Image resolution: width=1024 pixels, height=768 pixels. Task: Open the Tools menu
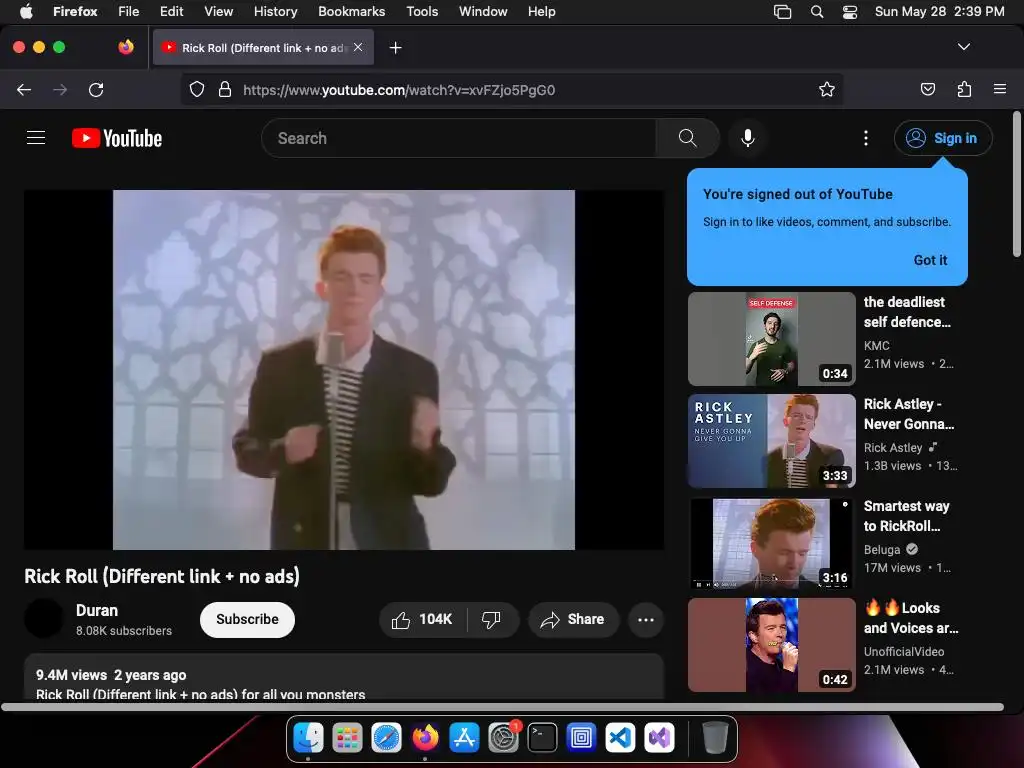(422, 12)
